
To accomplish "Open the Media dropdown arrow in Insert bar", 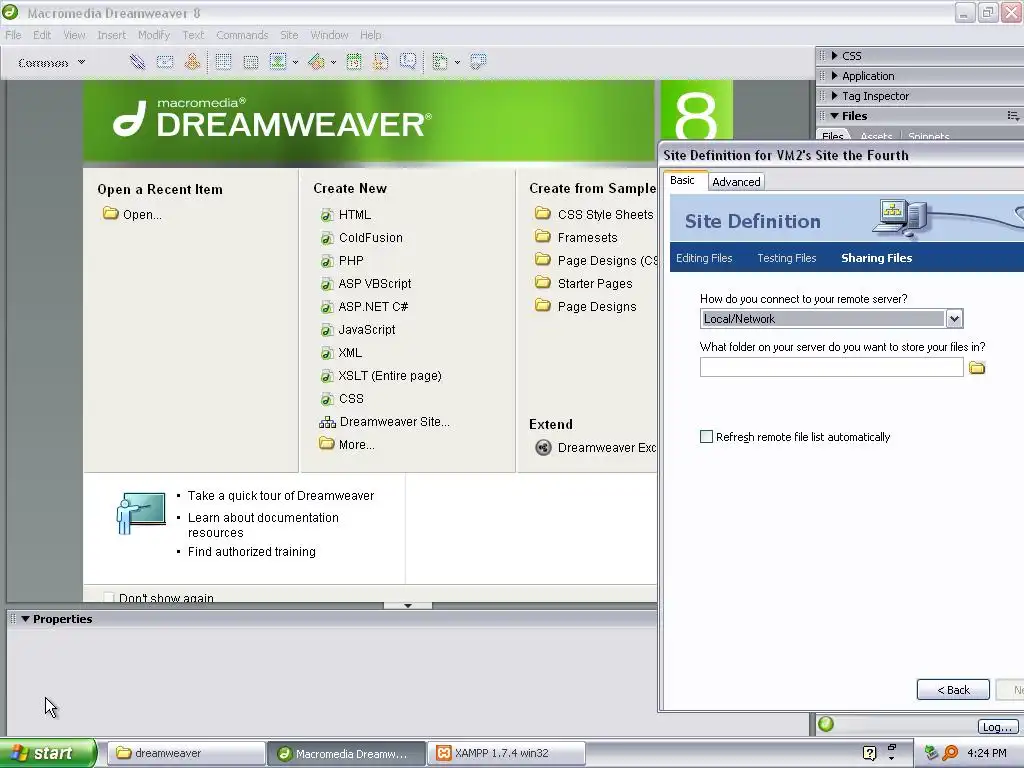I will point(333,63).
